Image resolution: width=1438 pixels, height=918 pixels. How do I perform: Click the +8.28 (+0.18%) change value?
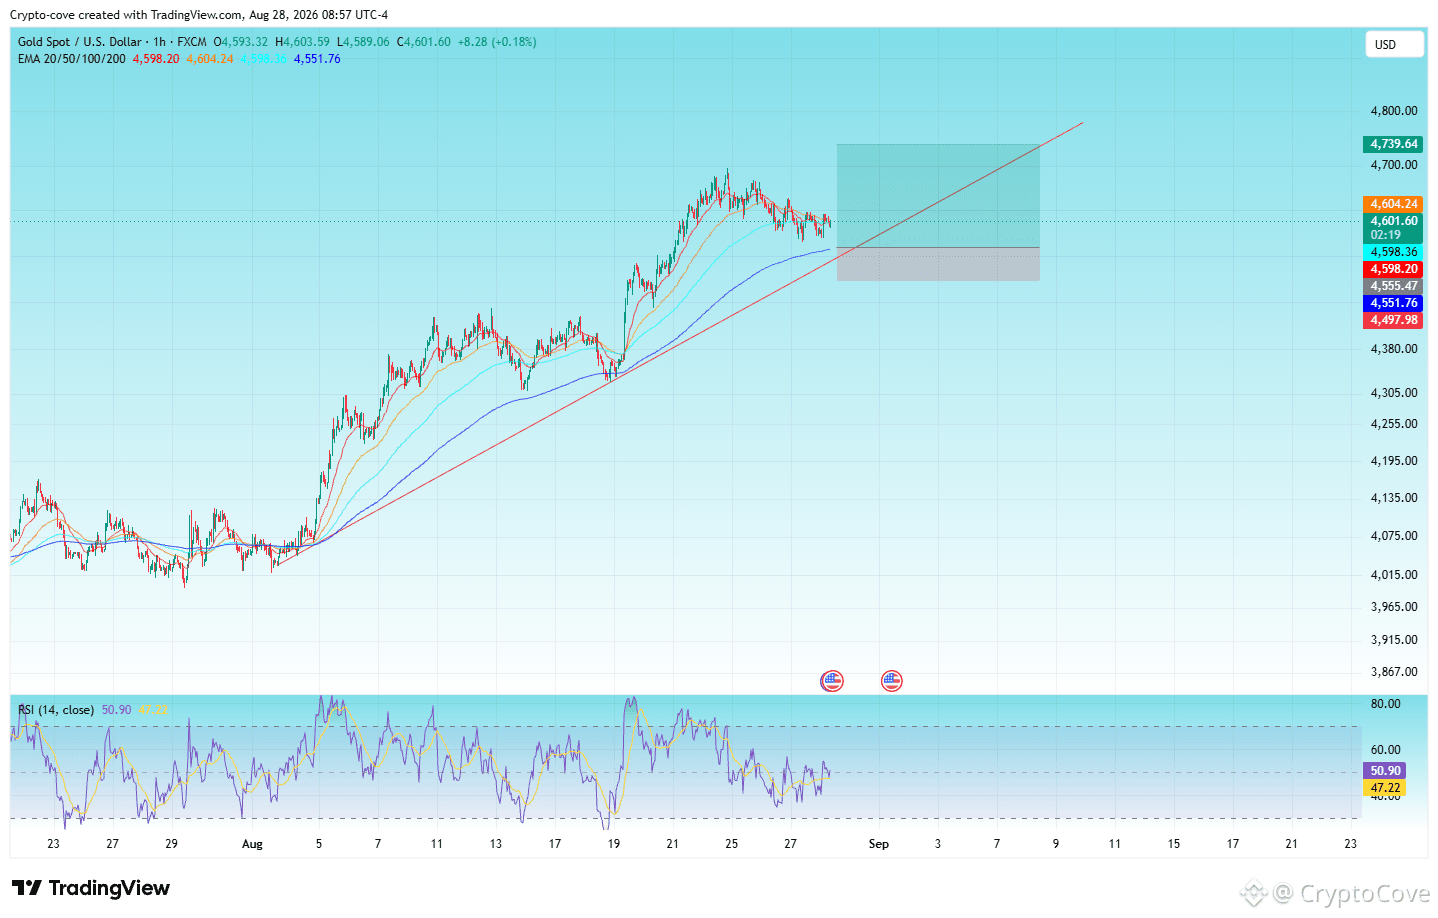[497, 42]
